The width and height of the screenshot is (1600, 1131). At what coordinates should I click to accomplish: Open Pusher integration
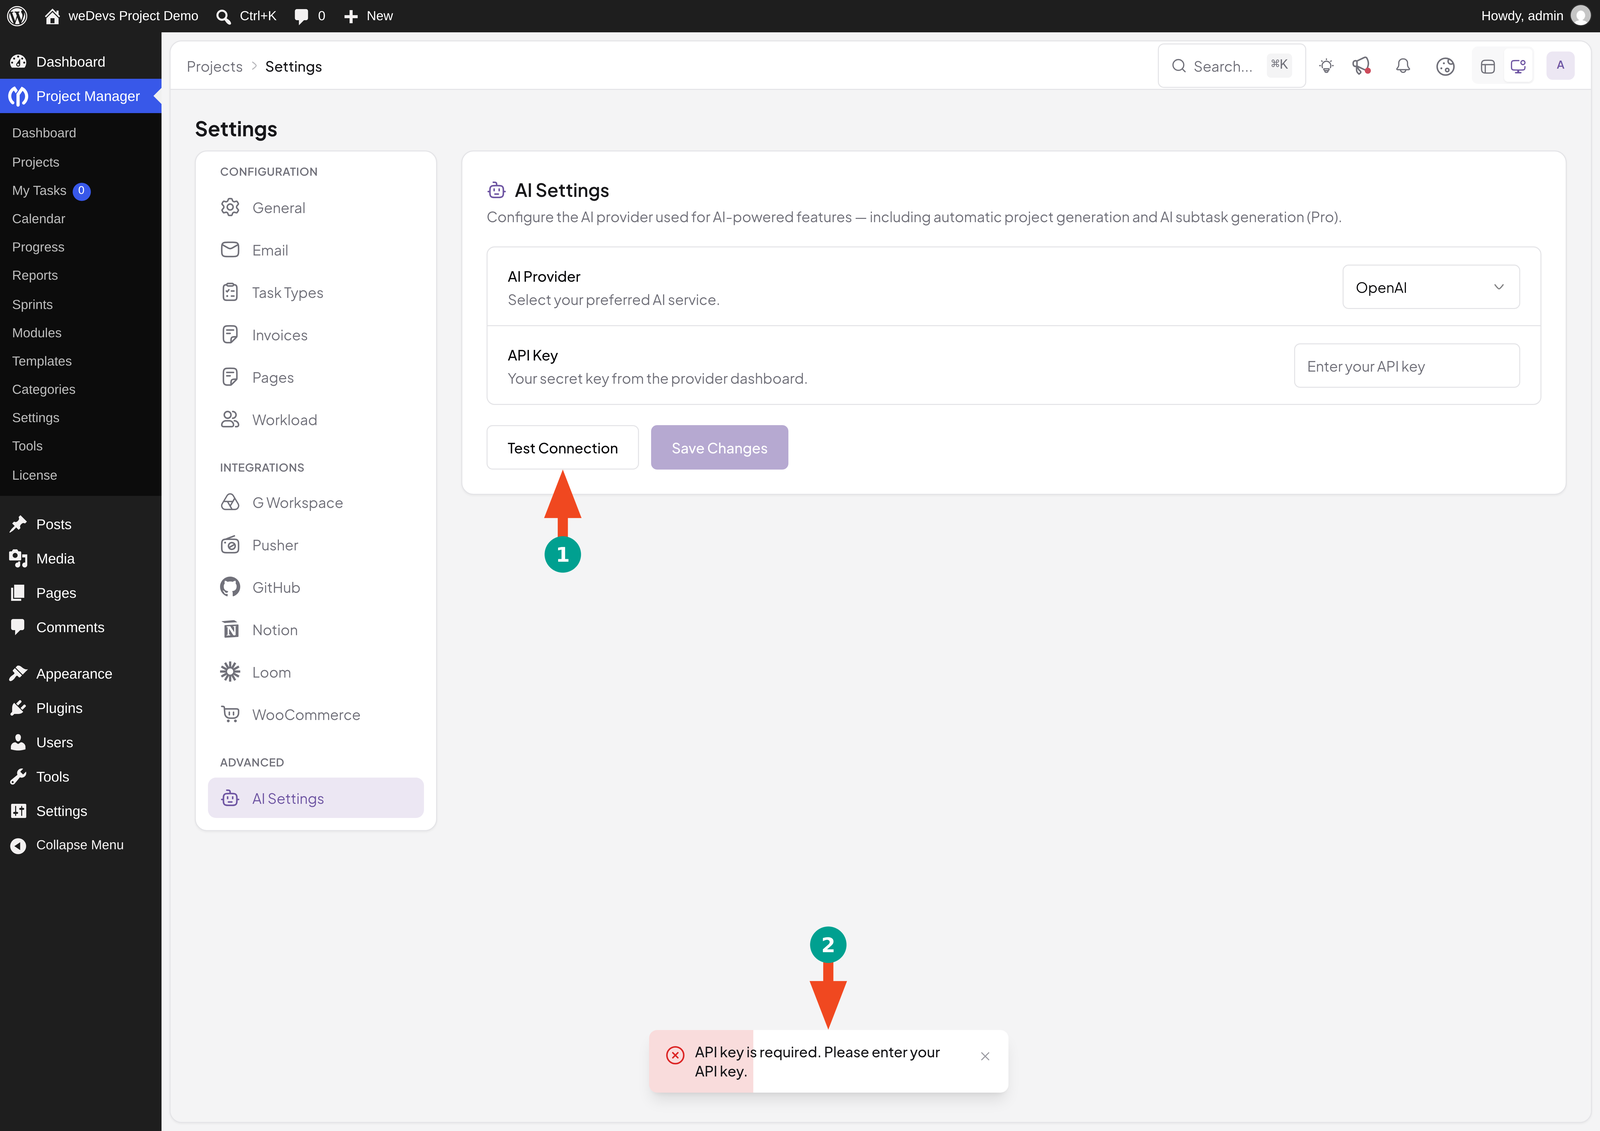click(316, 545)
